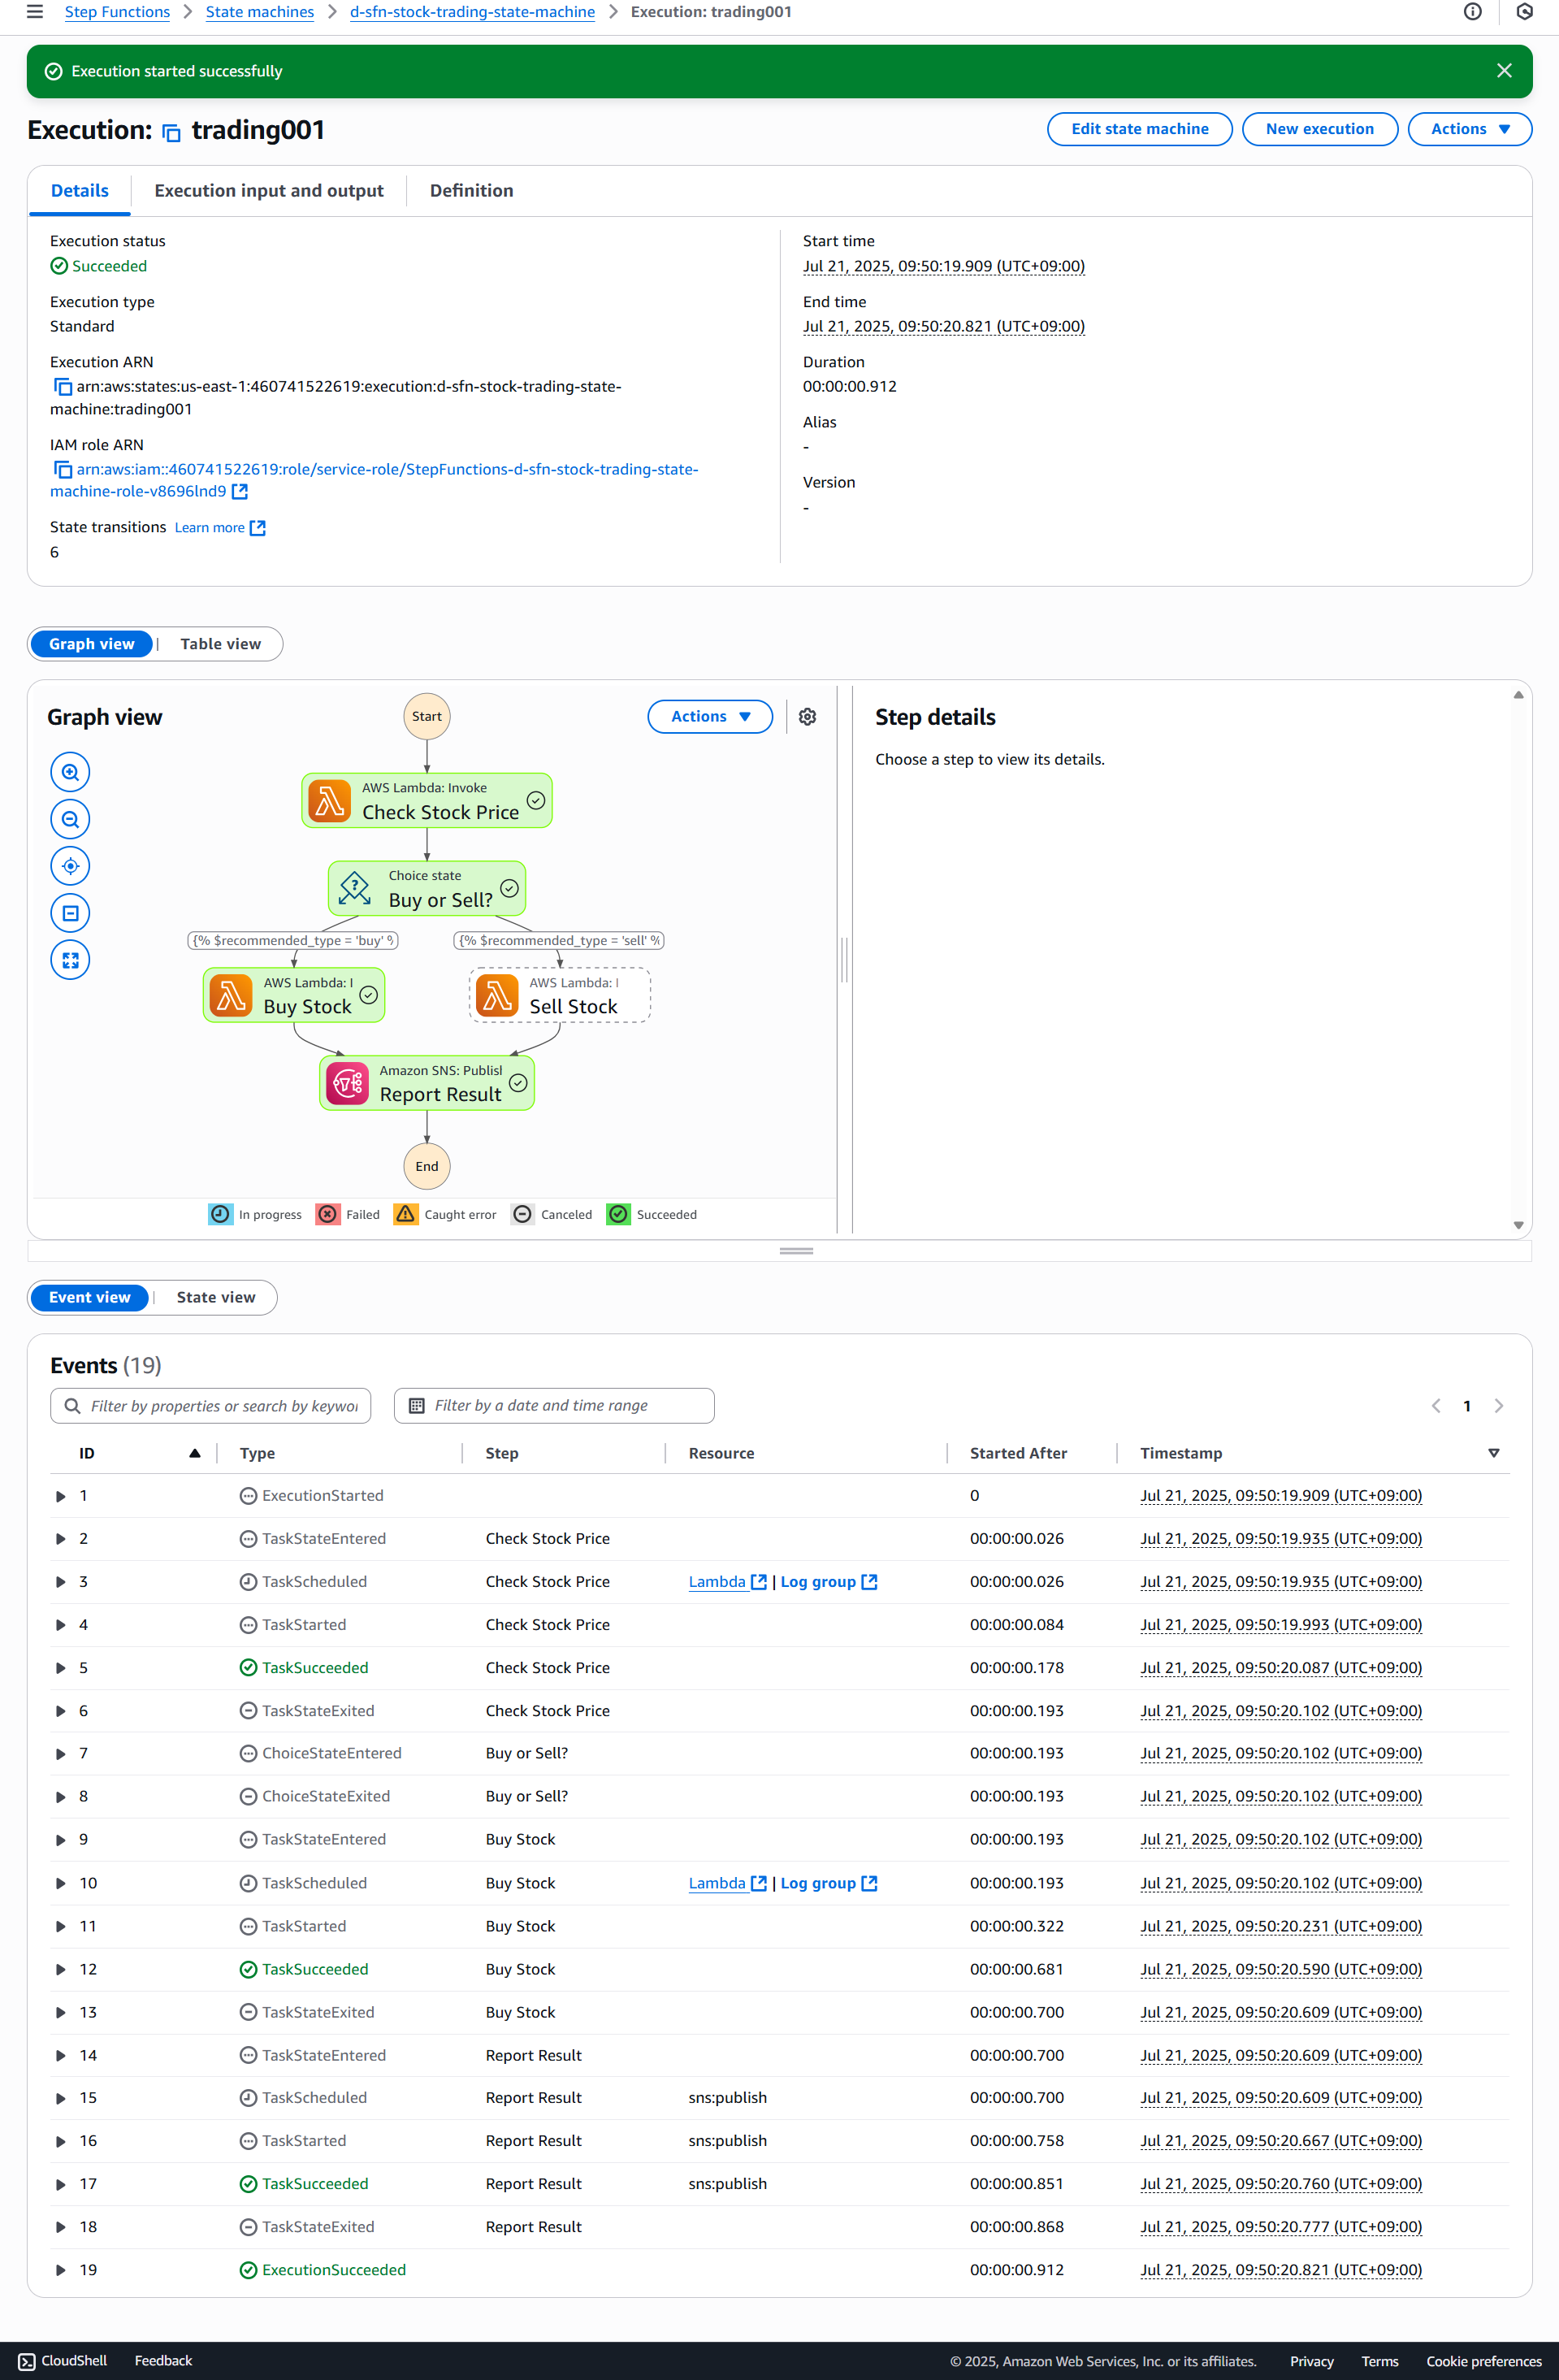Switch to Table view
This screenshot has height=2380, width=1559.
[x=220, y=644]
